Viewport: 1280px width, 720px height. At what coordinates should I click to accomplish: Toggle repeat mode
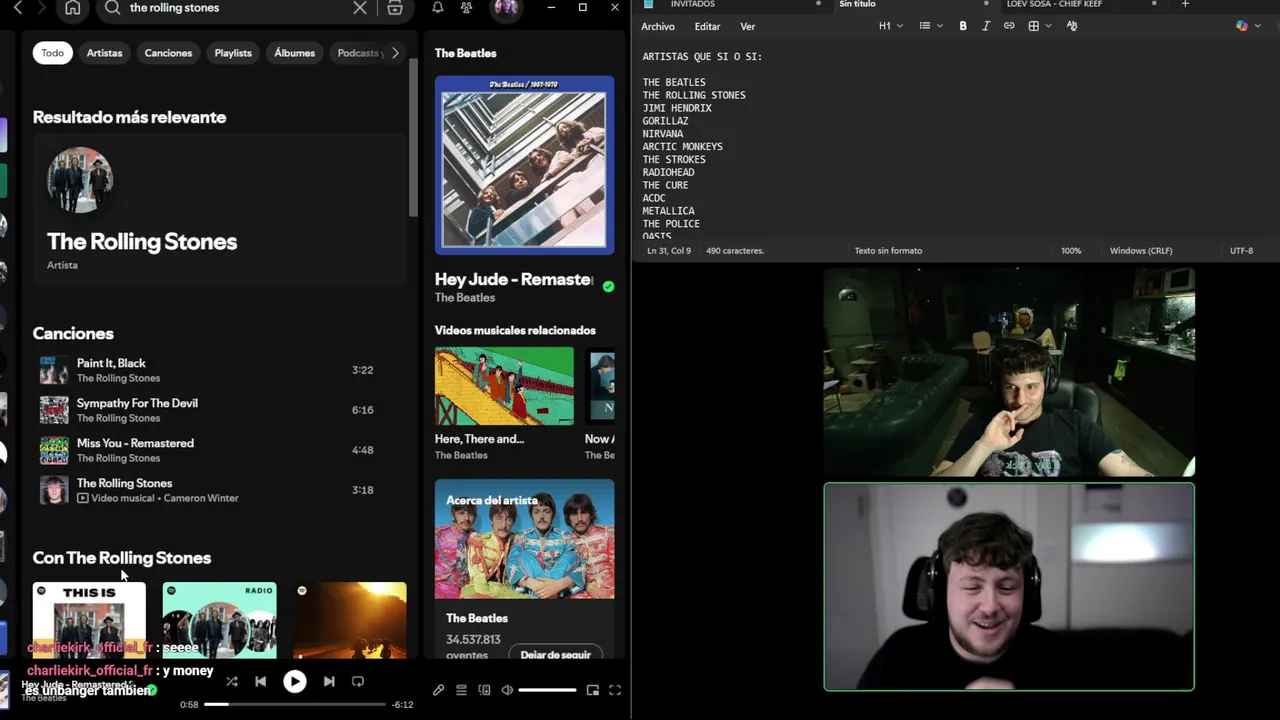(x=358, y=681)
